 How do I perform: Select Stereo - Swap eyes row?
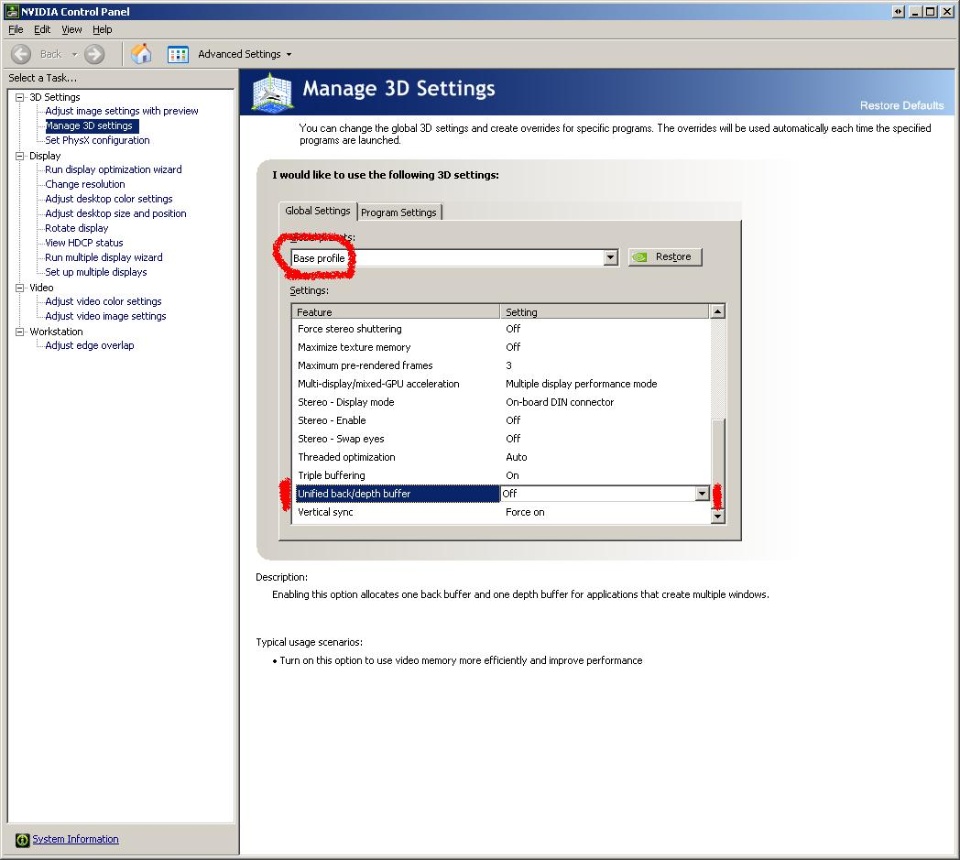point(501,439)
